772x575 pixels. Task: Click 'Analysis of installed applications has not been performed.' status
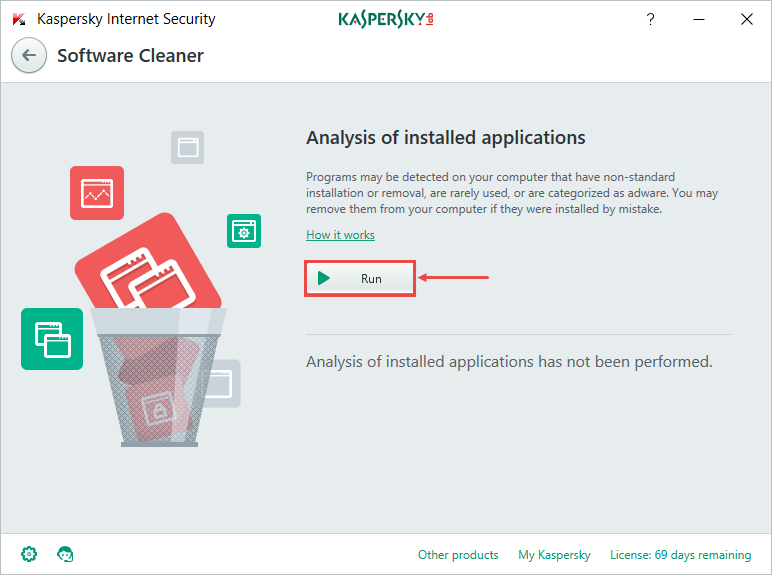pos(509,362)
